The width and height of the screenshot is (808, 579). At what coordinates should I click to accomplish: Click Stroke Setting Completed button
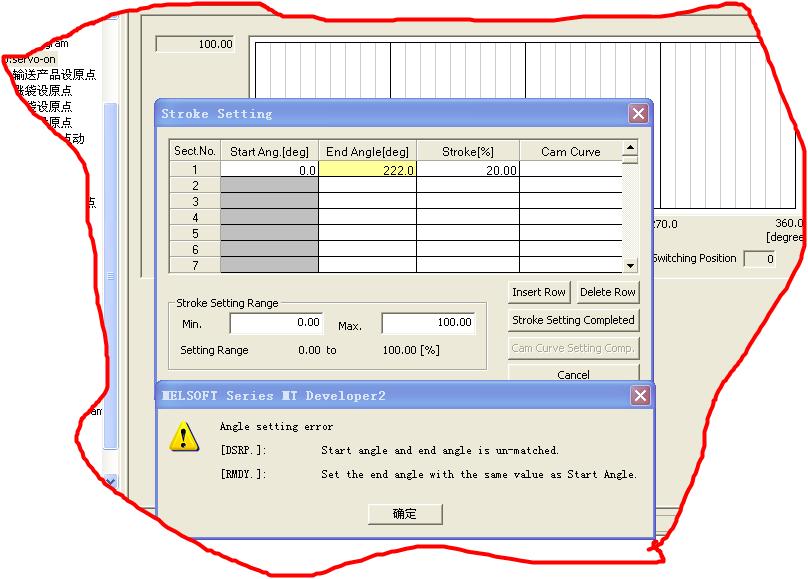pyautogui.click(x=573, y=320)
